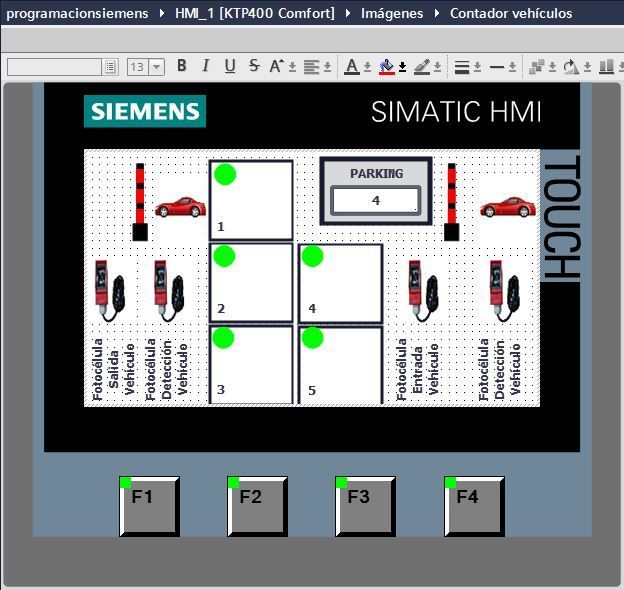The width and height of the screenshot is (624, 590).
Task: Toggle italic text formatting
Action: coord(206,66)
